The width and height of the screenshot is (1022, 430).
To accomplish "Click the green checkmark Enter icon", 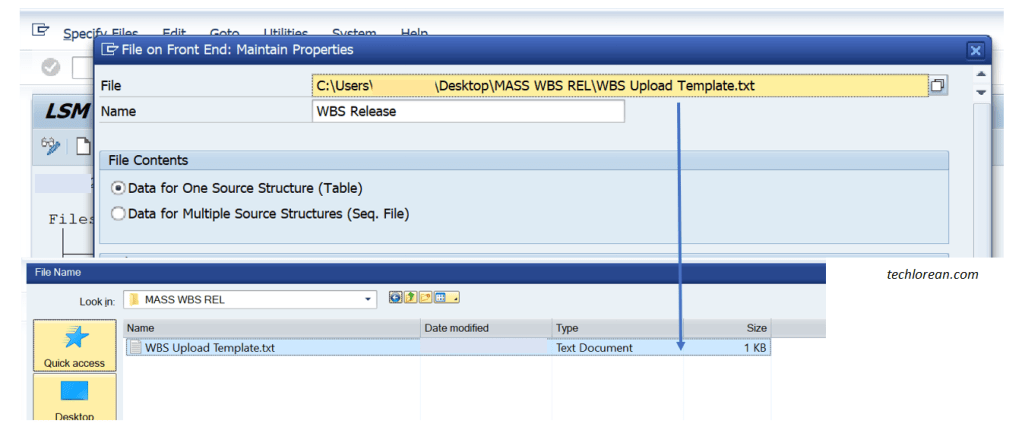I will click(x=51, y=67).
